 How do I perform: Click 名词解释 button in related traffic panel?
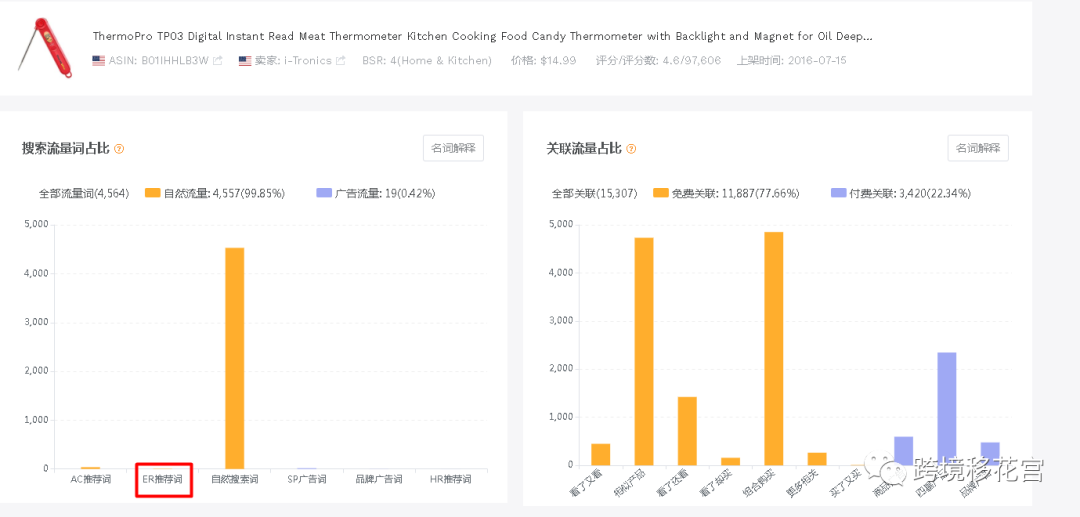click(977, 148)
